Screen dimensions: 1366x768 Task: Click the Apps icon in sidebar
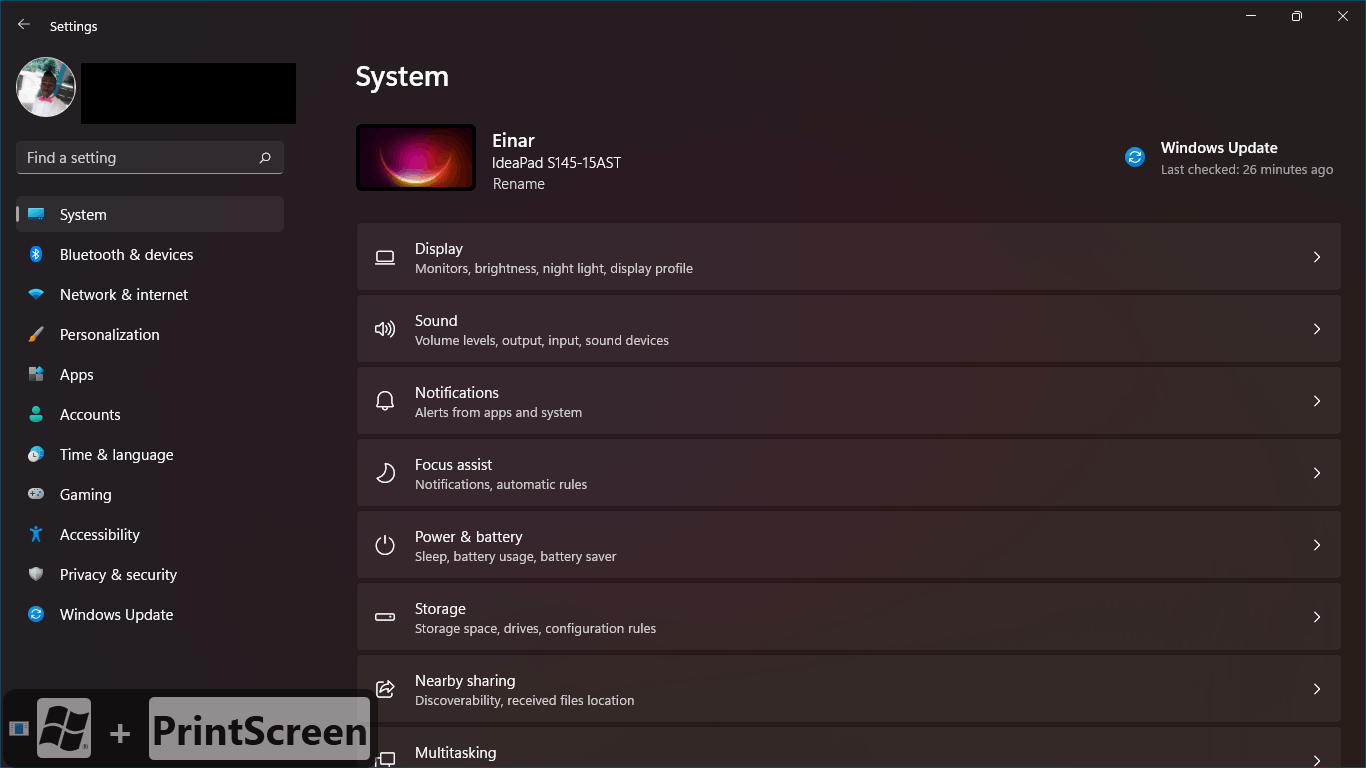[36, 374]
